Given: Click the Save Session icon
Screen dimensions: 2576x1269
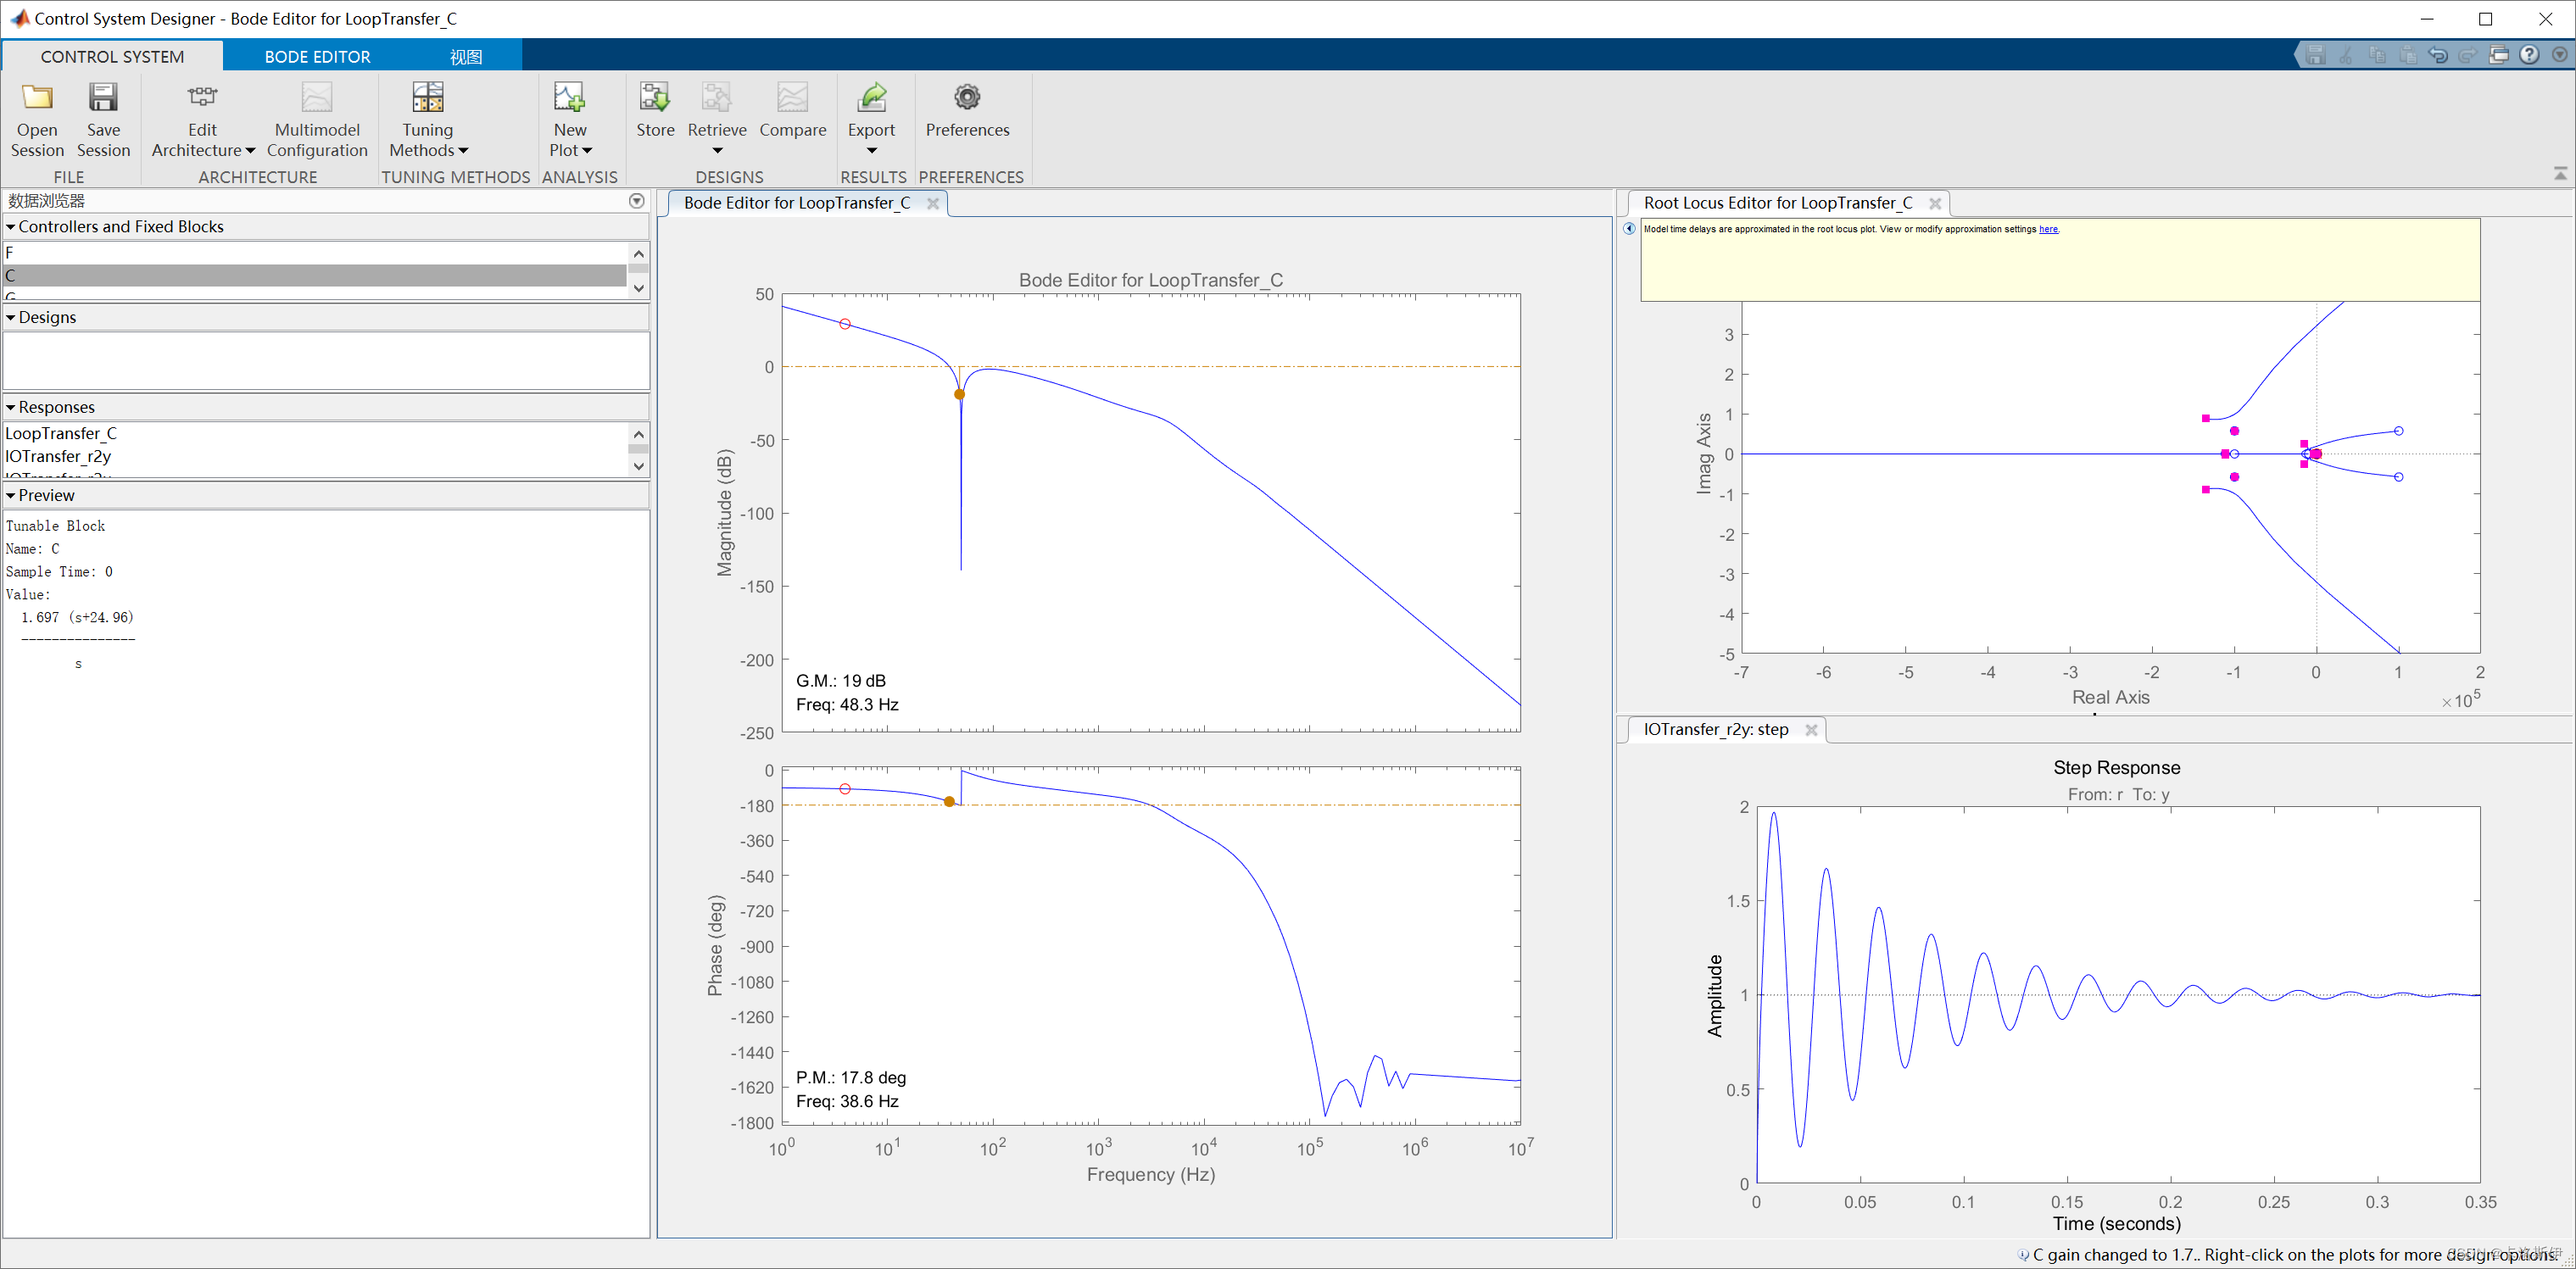Looking at the screenshot, I should point(103,98).
